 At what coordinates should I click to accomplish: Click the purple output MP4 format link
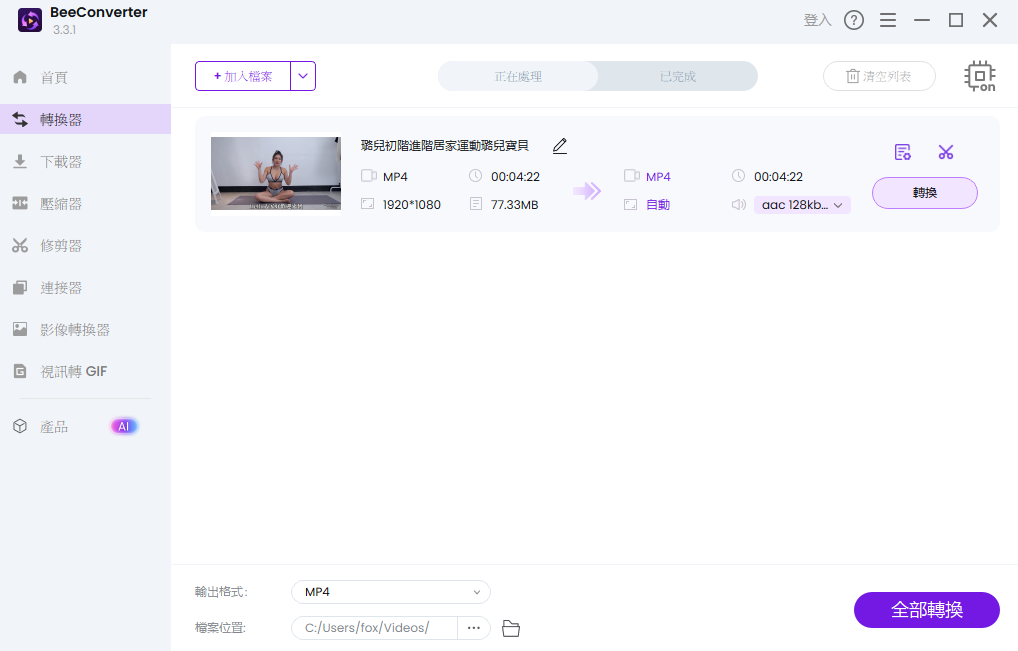tap(658, 177)
